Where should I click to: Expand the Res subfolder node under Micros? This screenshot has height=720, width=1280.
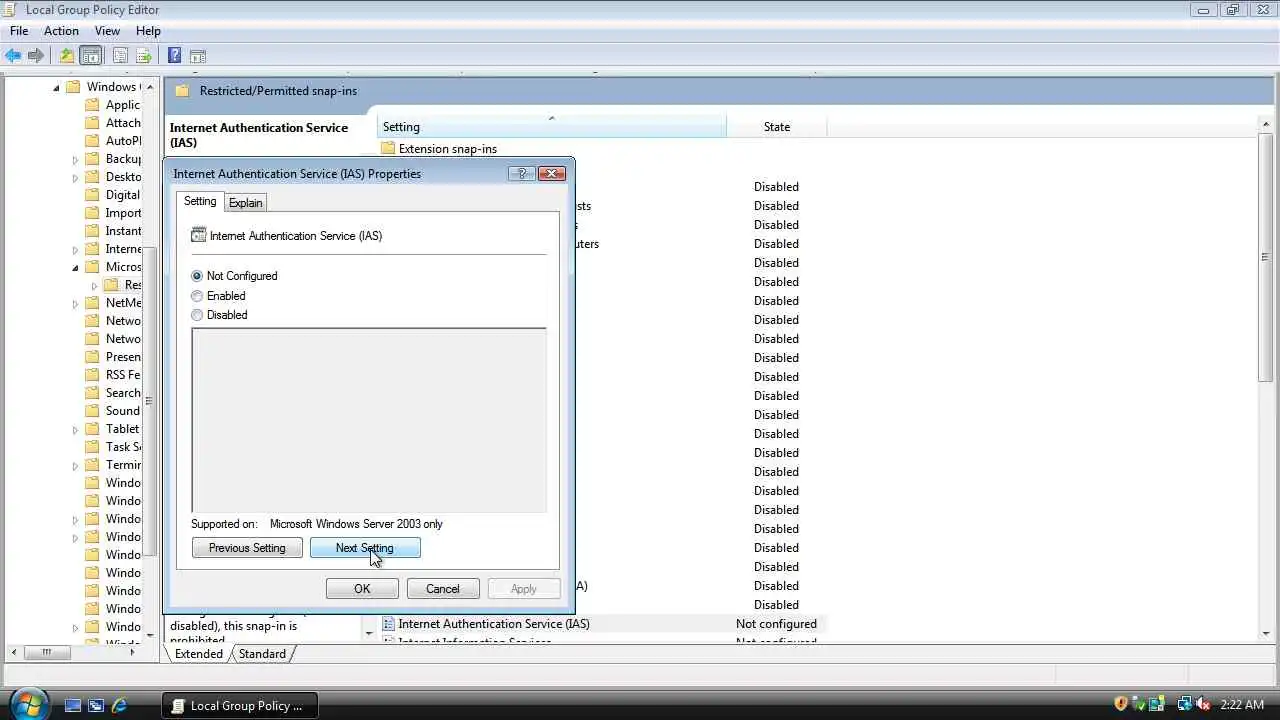point(94,285)
